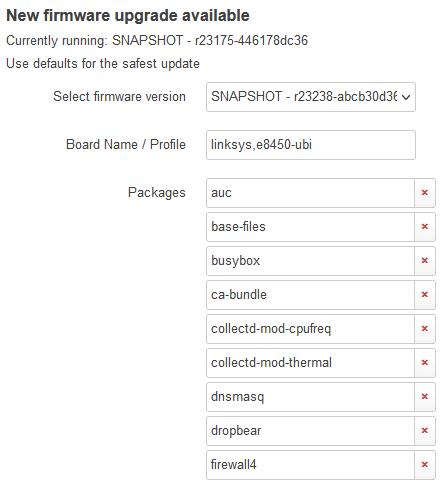Click the collectd-mod-cpufreq text field
The image size is (447, 483).
(x=310, y=329)
